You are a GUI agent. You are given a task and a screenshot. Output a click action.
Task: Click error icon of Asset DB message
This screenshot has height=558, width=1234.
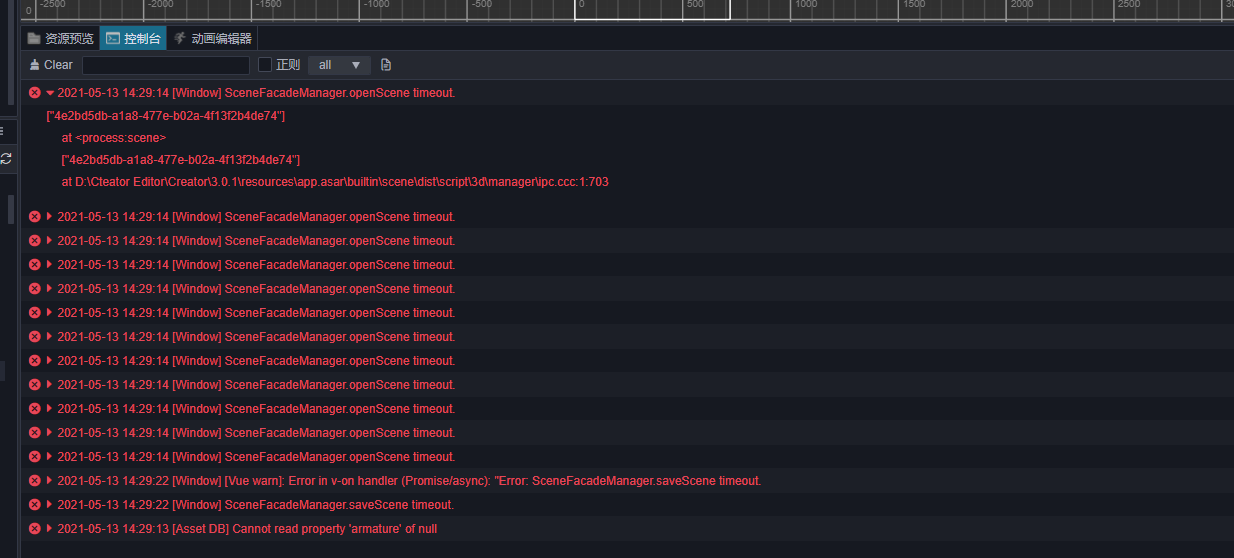tap(35, 529)
